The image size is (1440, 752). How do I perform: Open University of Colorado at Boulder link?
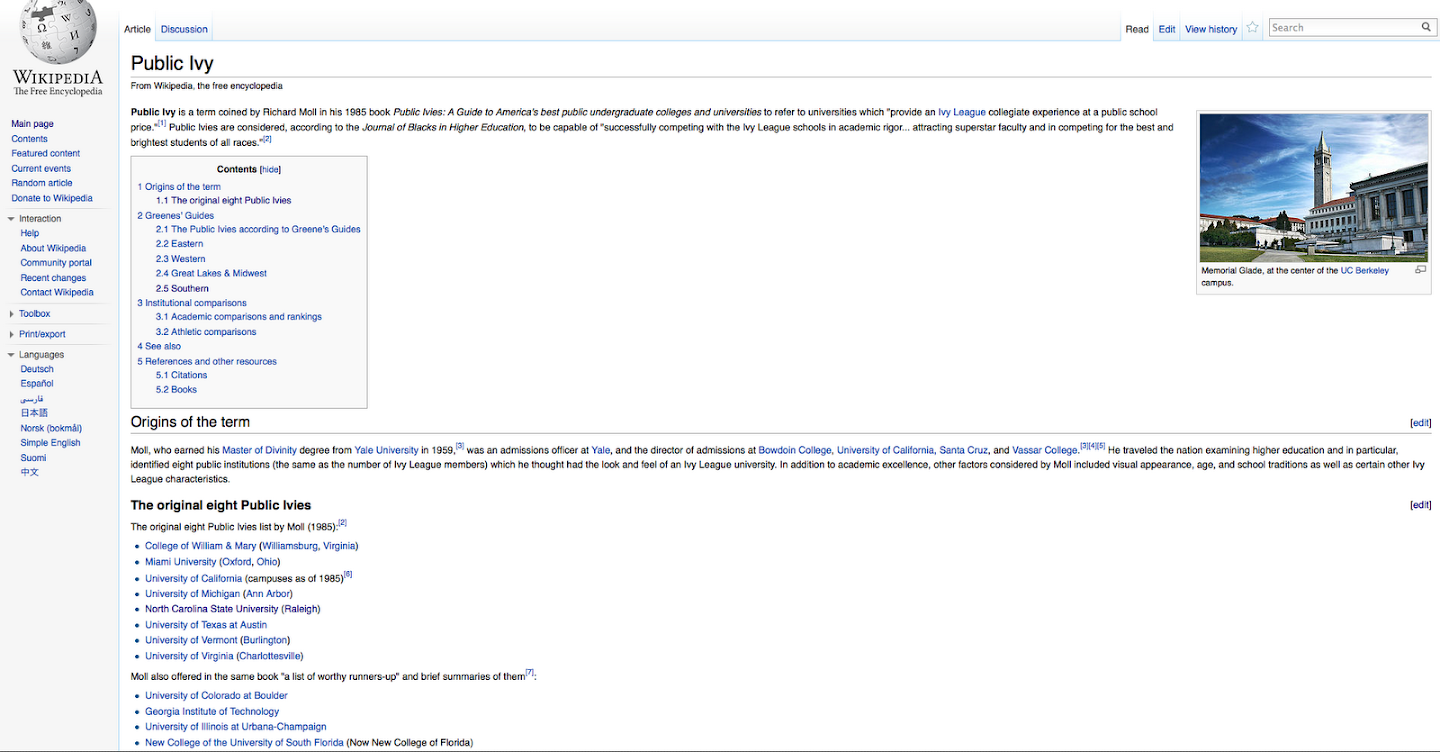coord(216,696)
